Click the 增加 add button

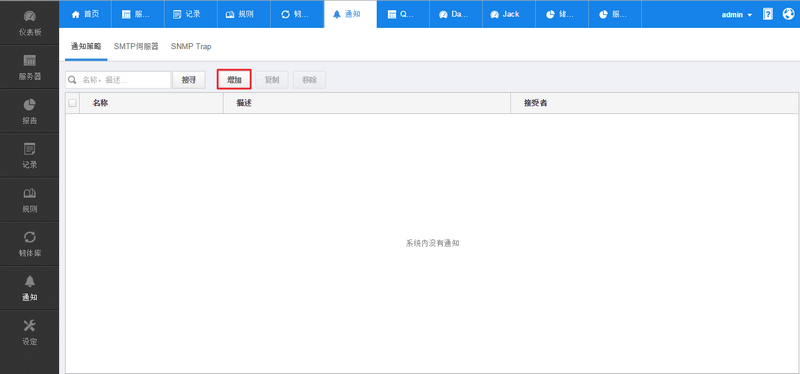pos(234,80)
